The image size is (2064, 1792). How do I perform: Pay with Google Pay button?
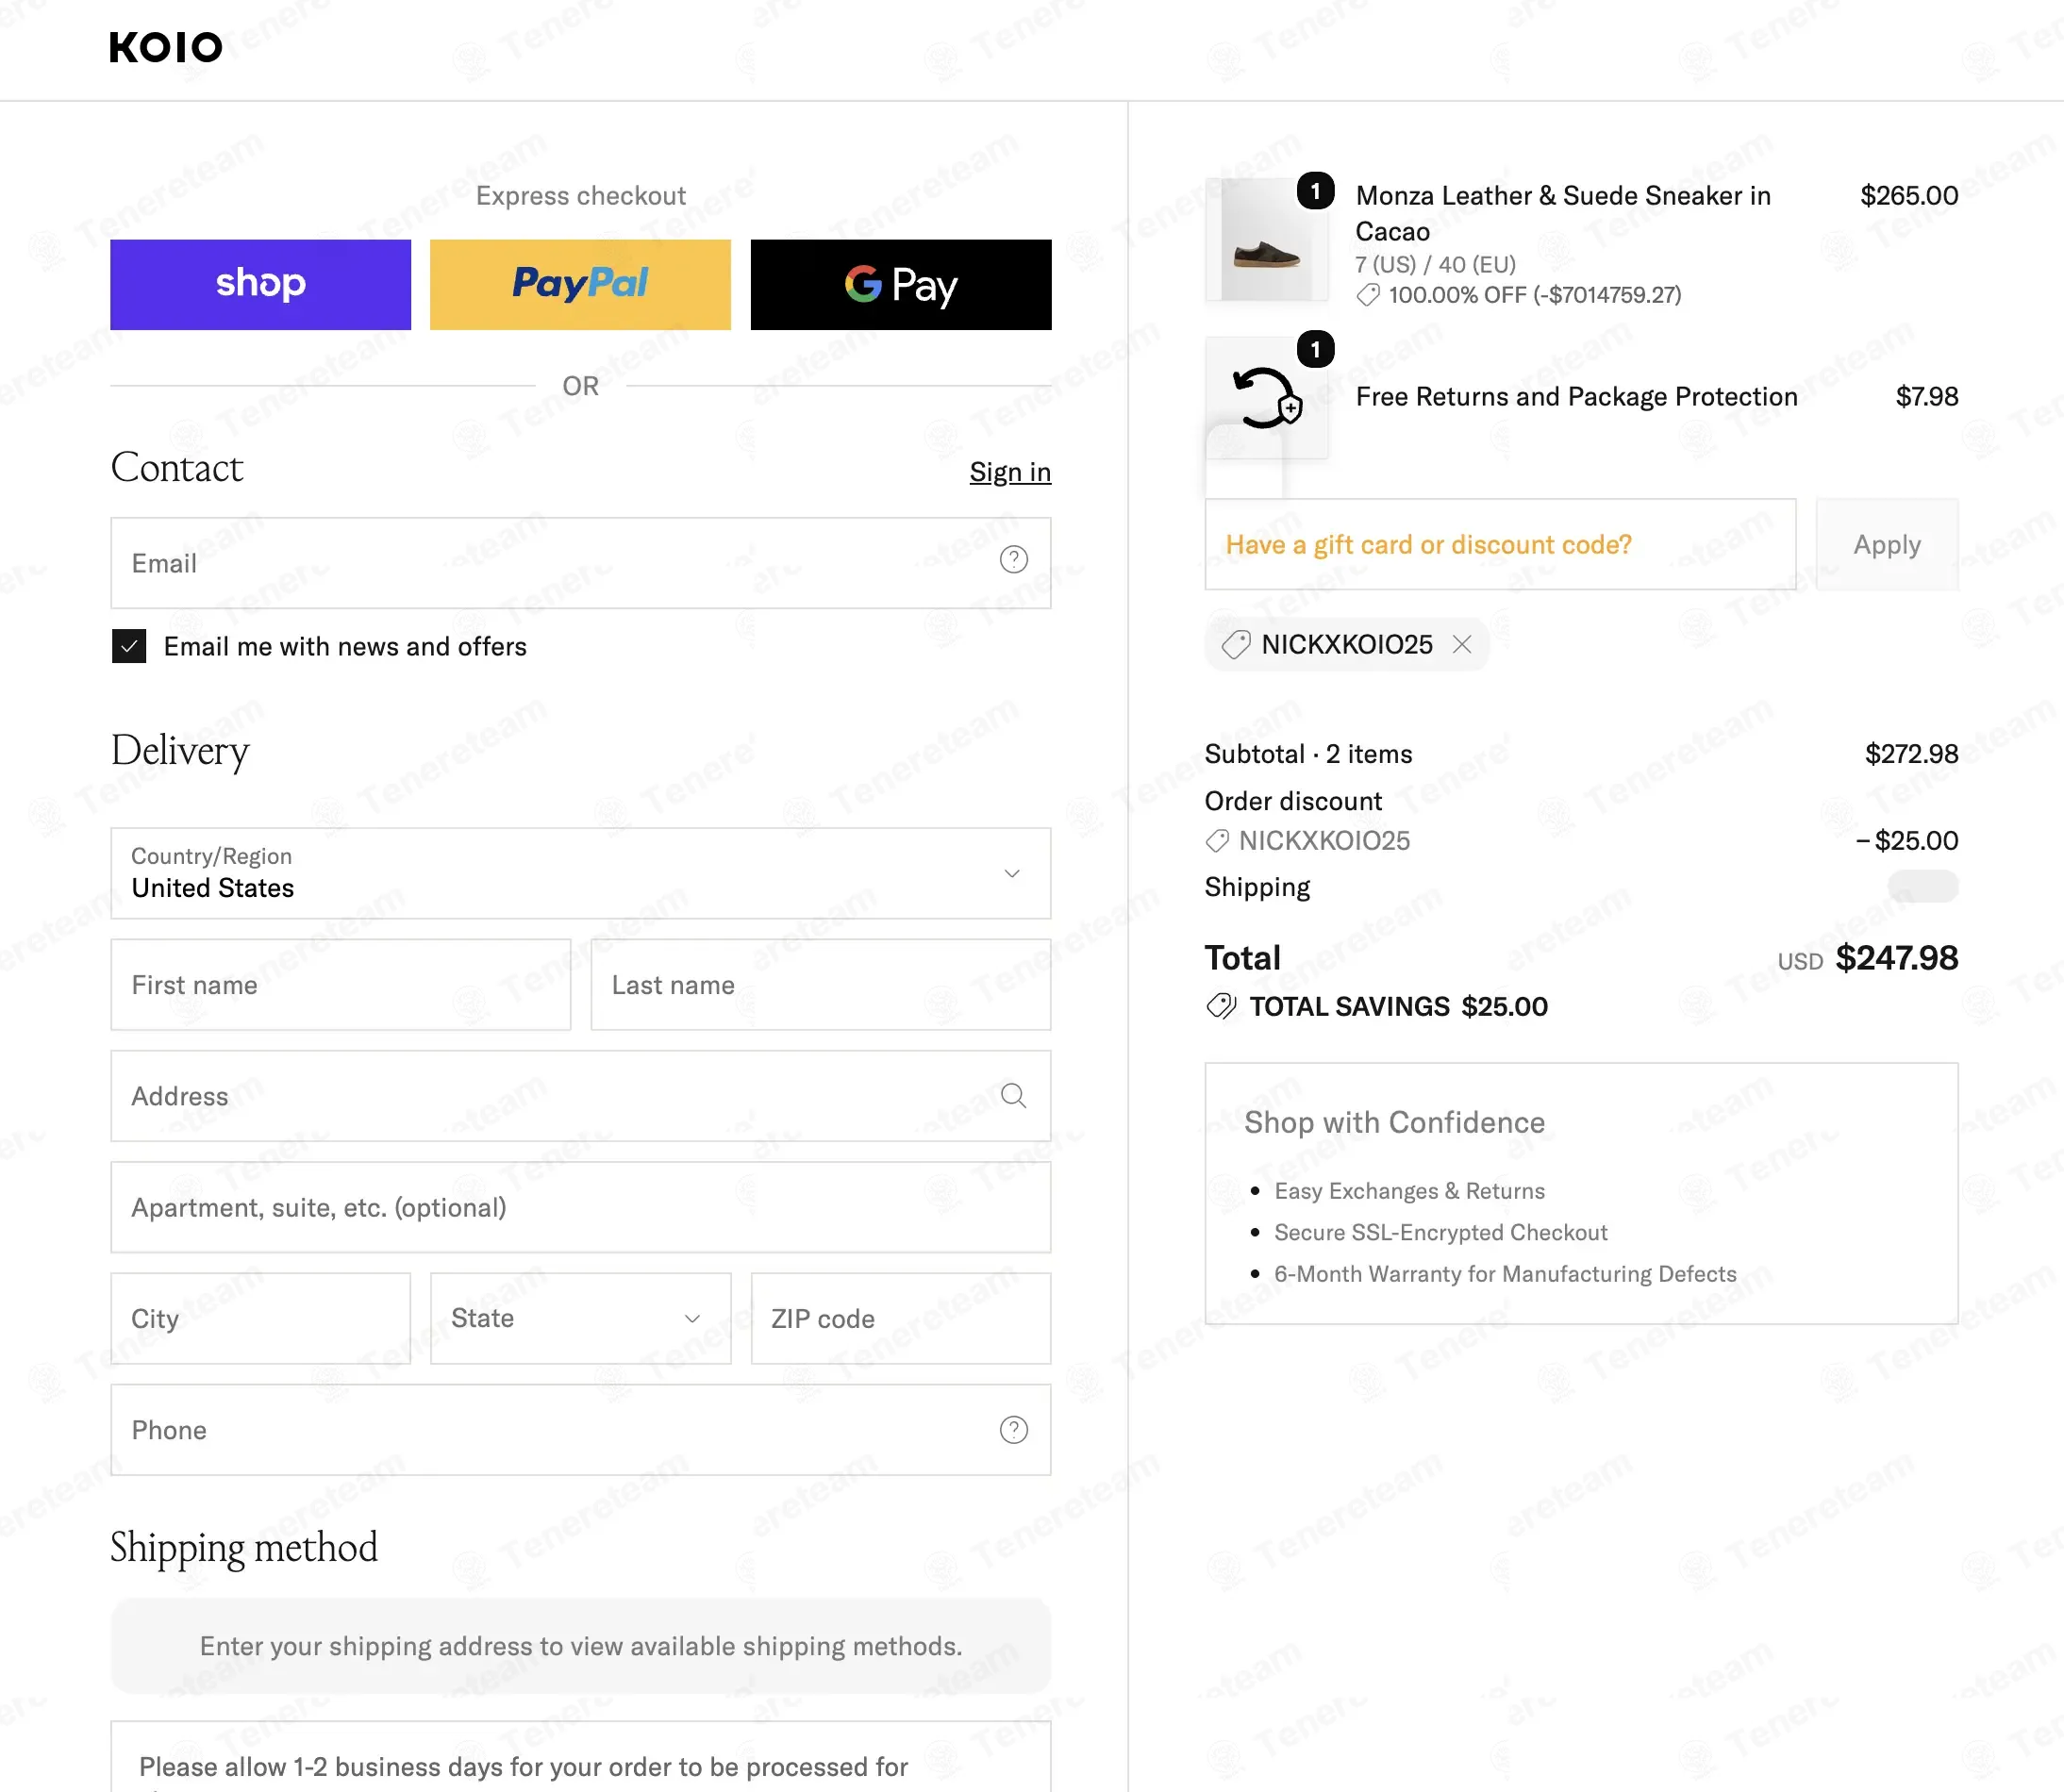(x=901, y=284)
